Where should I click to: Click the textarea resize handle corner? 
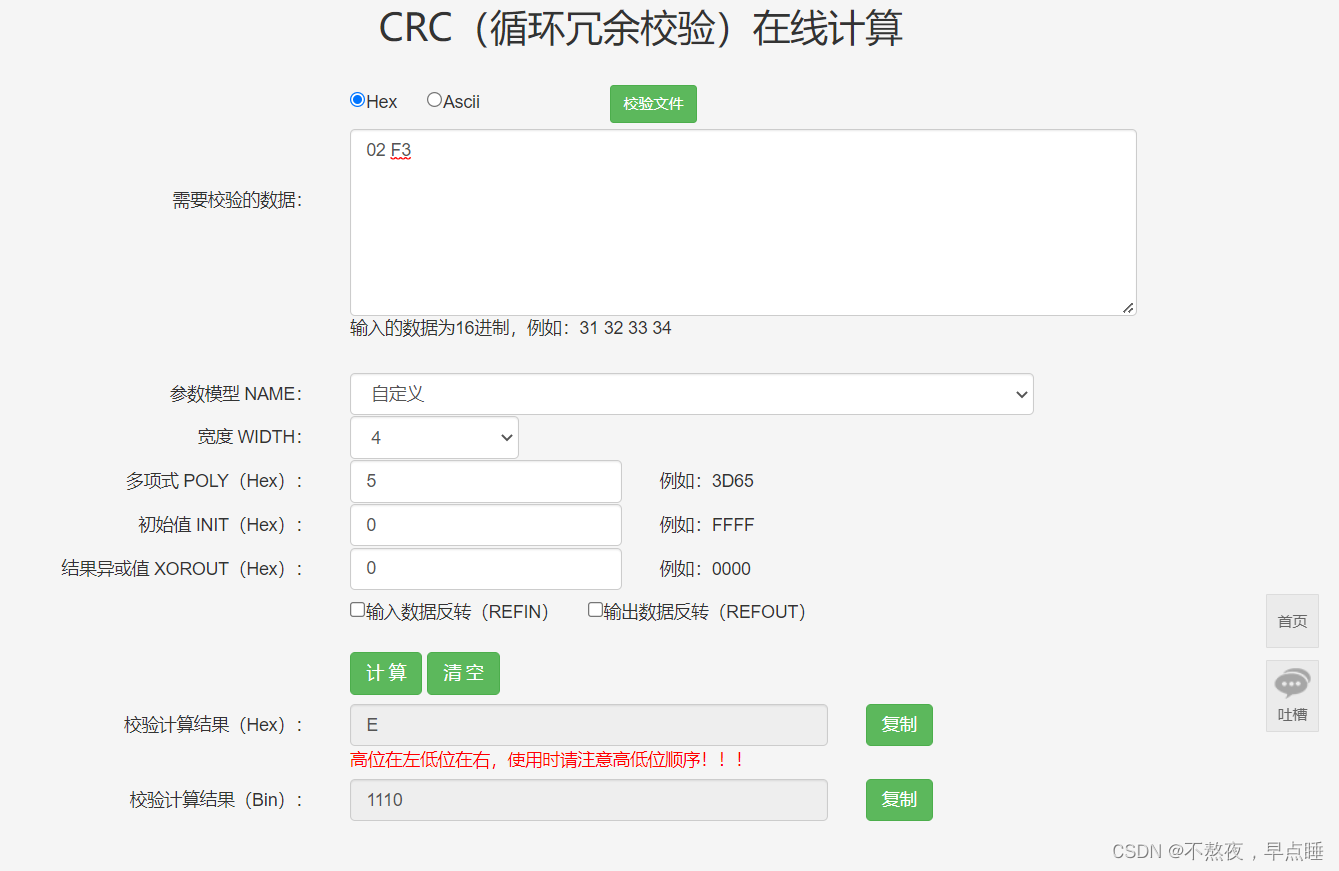[1128, 308]
